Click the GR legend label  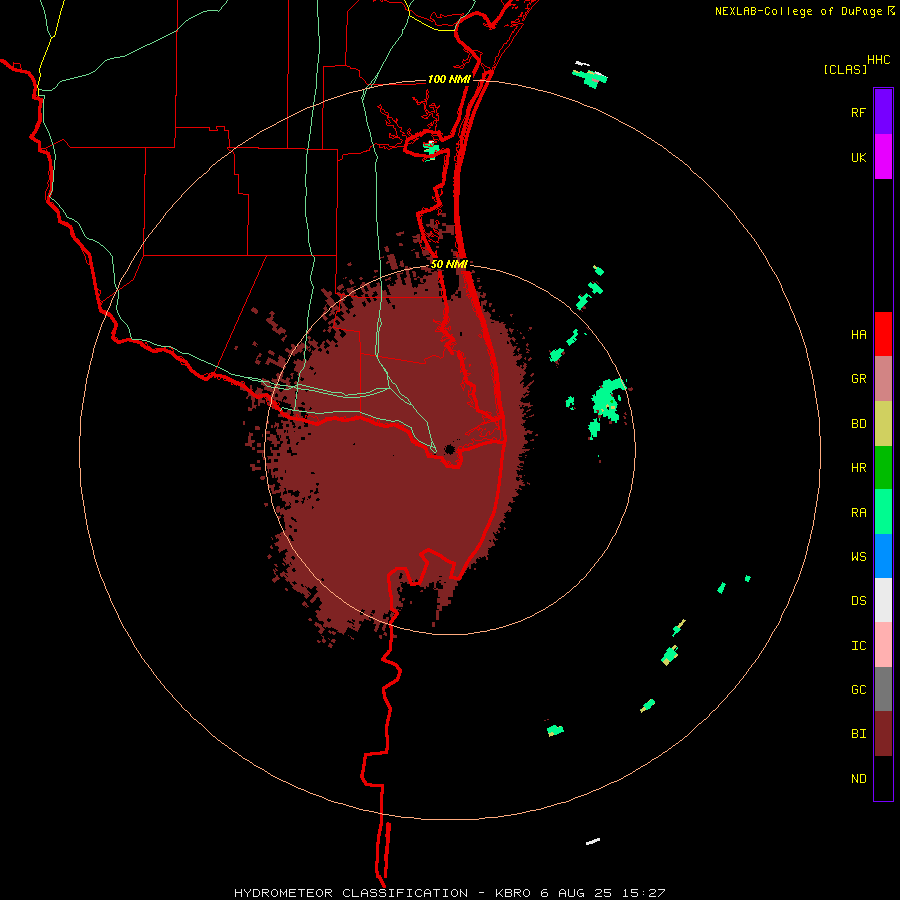(858, 379)
